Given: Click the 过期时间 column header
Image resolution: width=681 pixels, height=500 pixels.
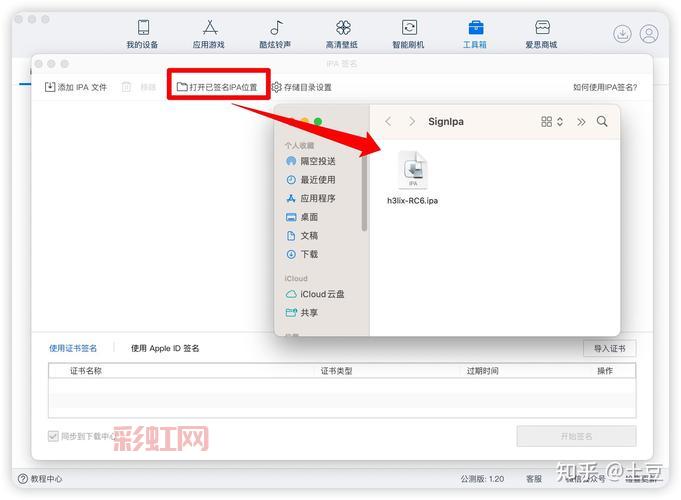Looking at the screenshot, I should 483,371.
